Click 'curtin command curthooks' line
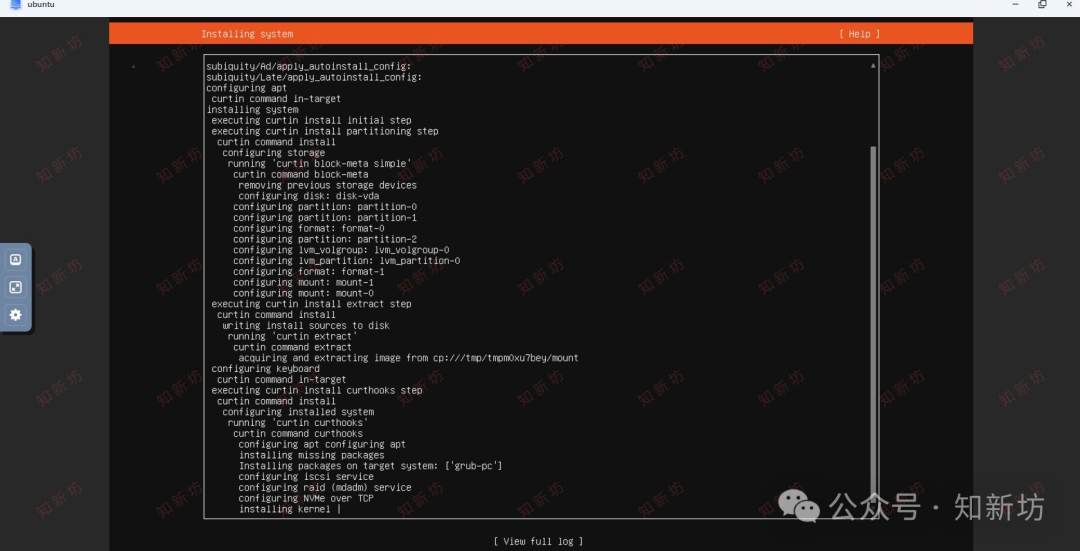This screenshot has height=551, width=1080. coord(298,434)
